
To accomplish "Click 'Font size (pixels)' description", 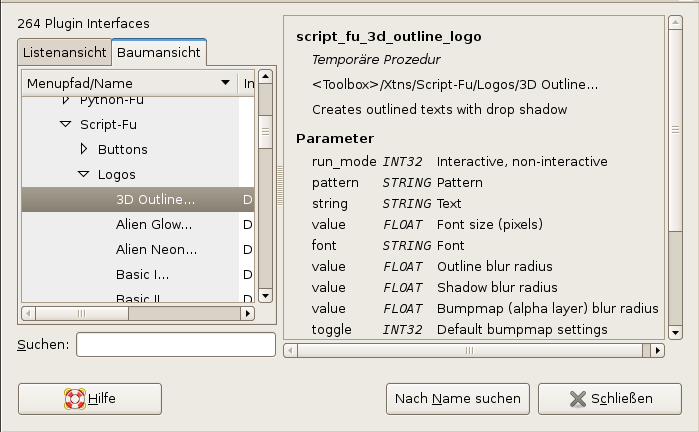I will [490, 224].
